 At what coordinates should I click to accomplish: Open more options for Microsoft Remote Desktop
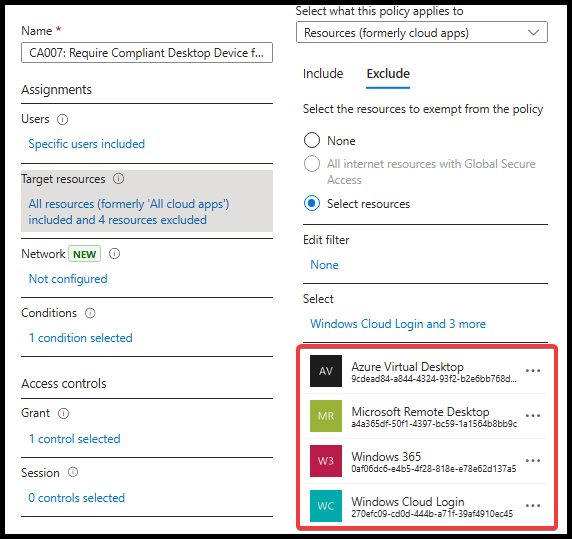pos(533,416)
